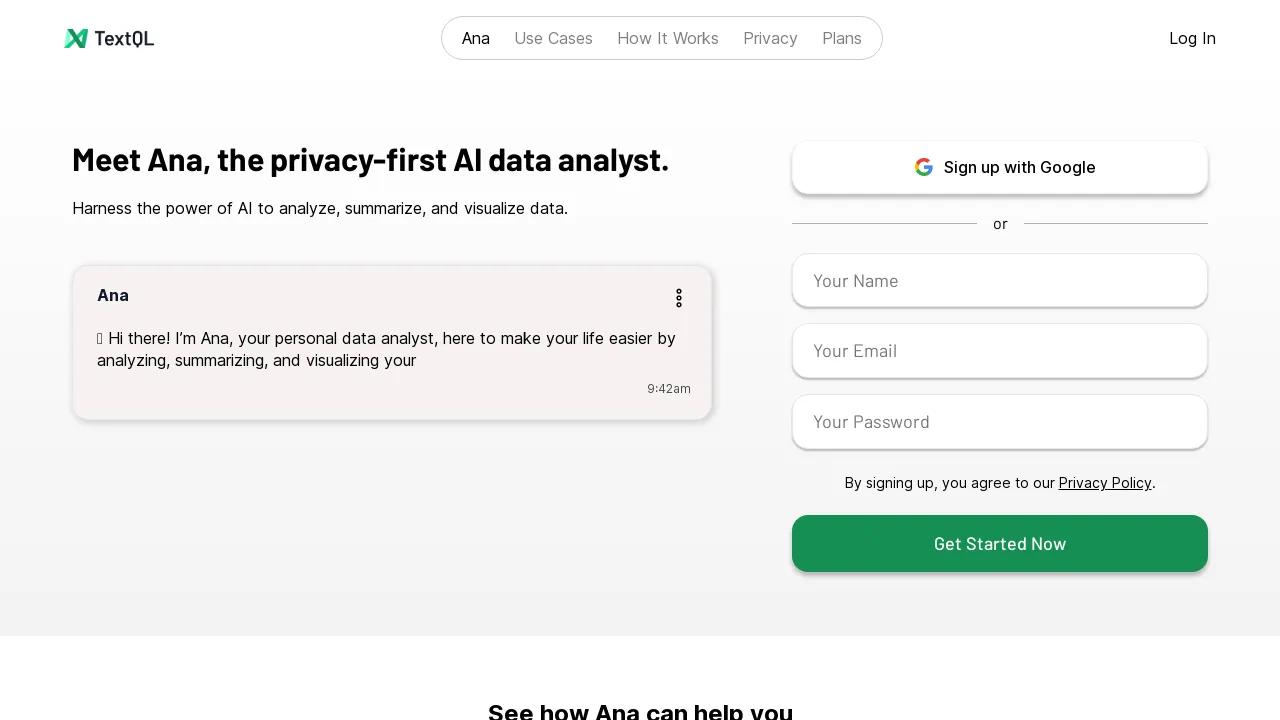Image resolution: width=1280 pixels, height=720 pixels.
Task: Click the TextQL logo icon
Action: coord(76,38)
